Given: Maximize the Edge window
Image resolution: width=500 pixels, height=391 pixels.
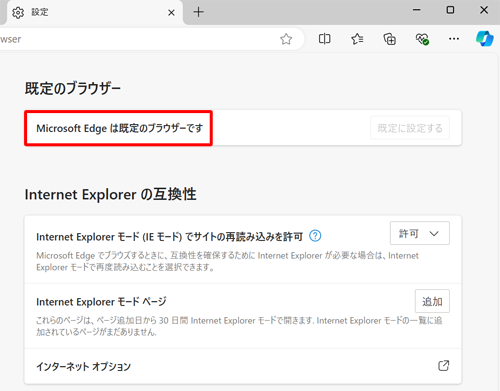Looking at the screenshot, I should coord(450,10).
